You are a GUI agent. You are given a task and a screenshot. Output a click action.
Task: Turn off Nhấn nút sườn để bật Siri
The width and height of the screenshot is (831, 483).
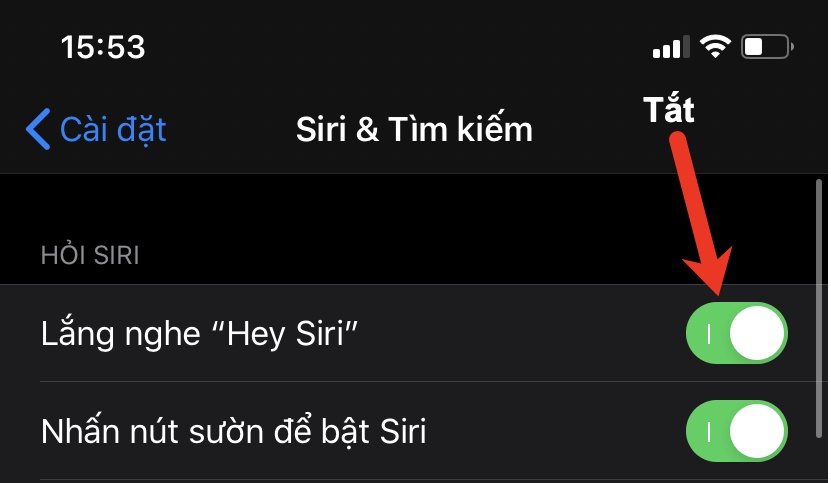pyautogui.click(x=737, y=432)
